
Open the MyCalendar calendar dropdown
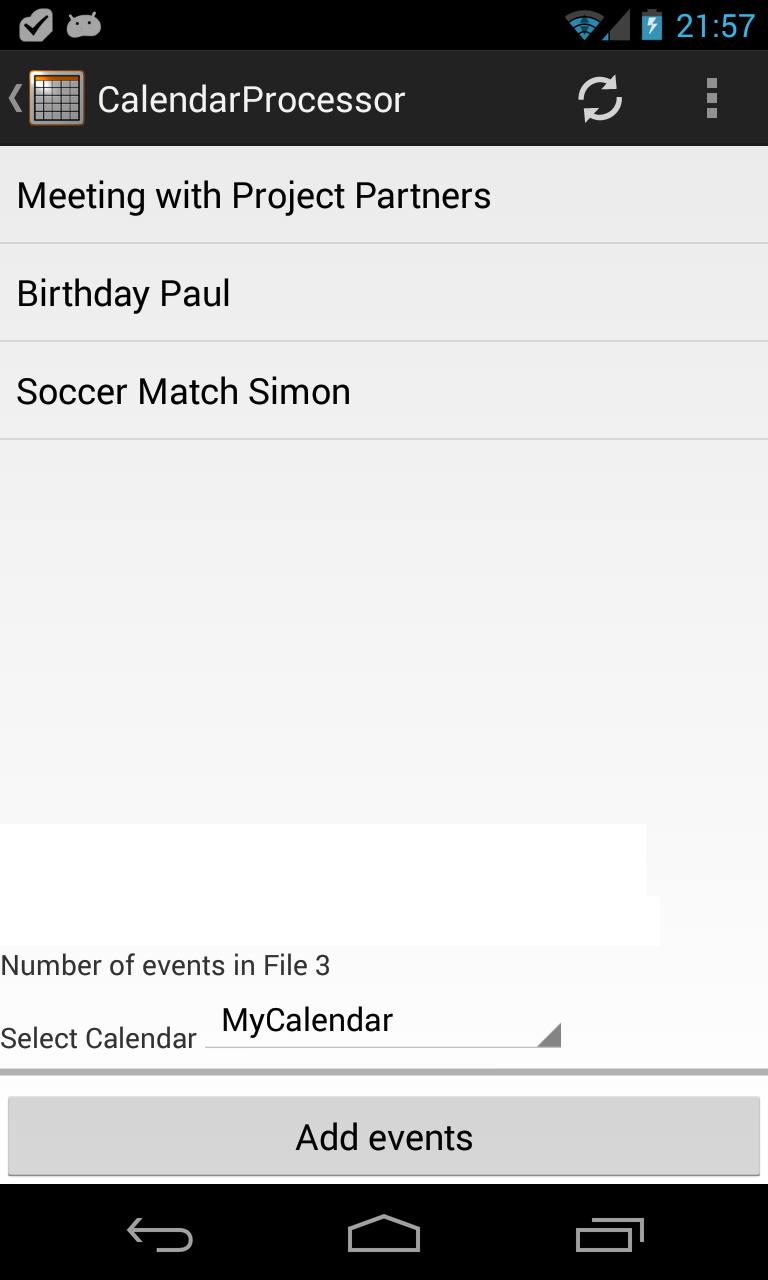point(380,1022)
